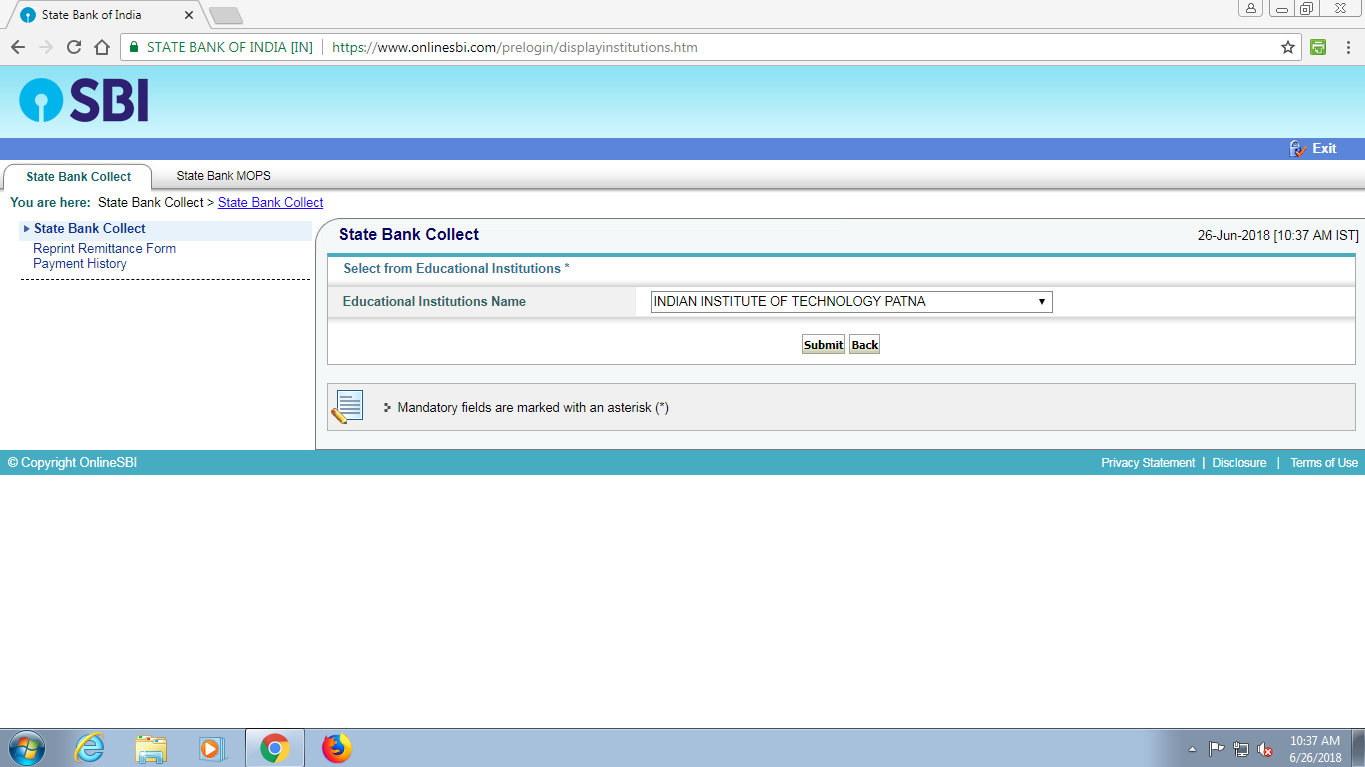The height and width of the screenshot is (767, 1365).
Task: Click 'Copyright OnlineSBI' footer text
Action: pyautogui.click(x=72, y=463)
